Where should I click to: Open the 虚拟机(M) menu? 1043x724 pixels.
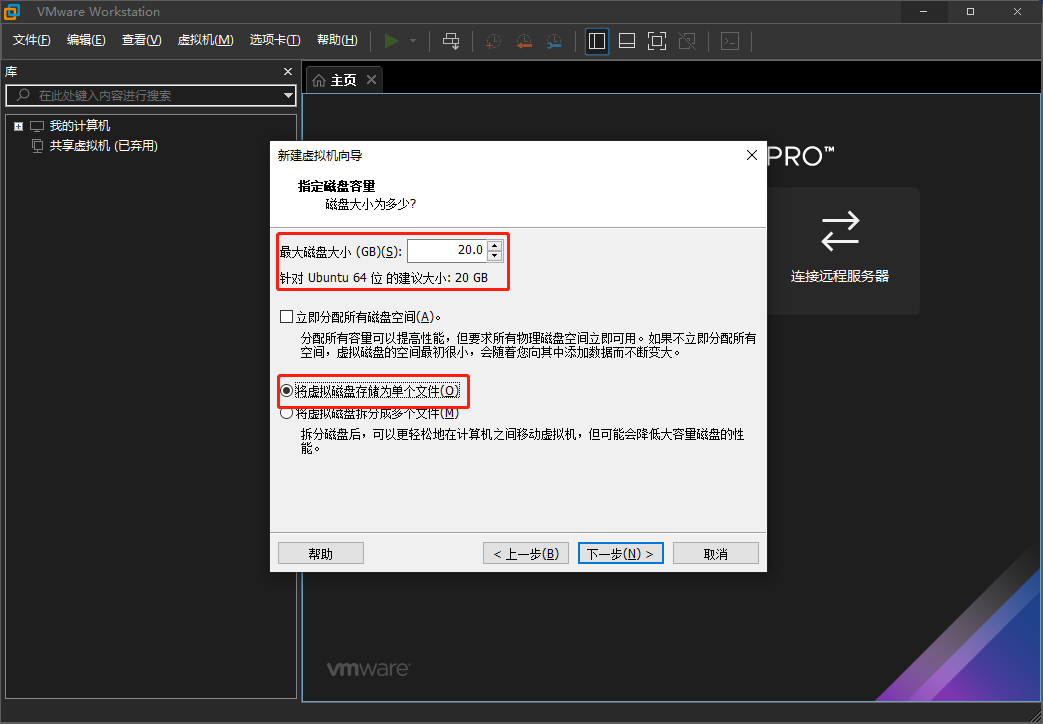(206, 40)
